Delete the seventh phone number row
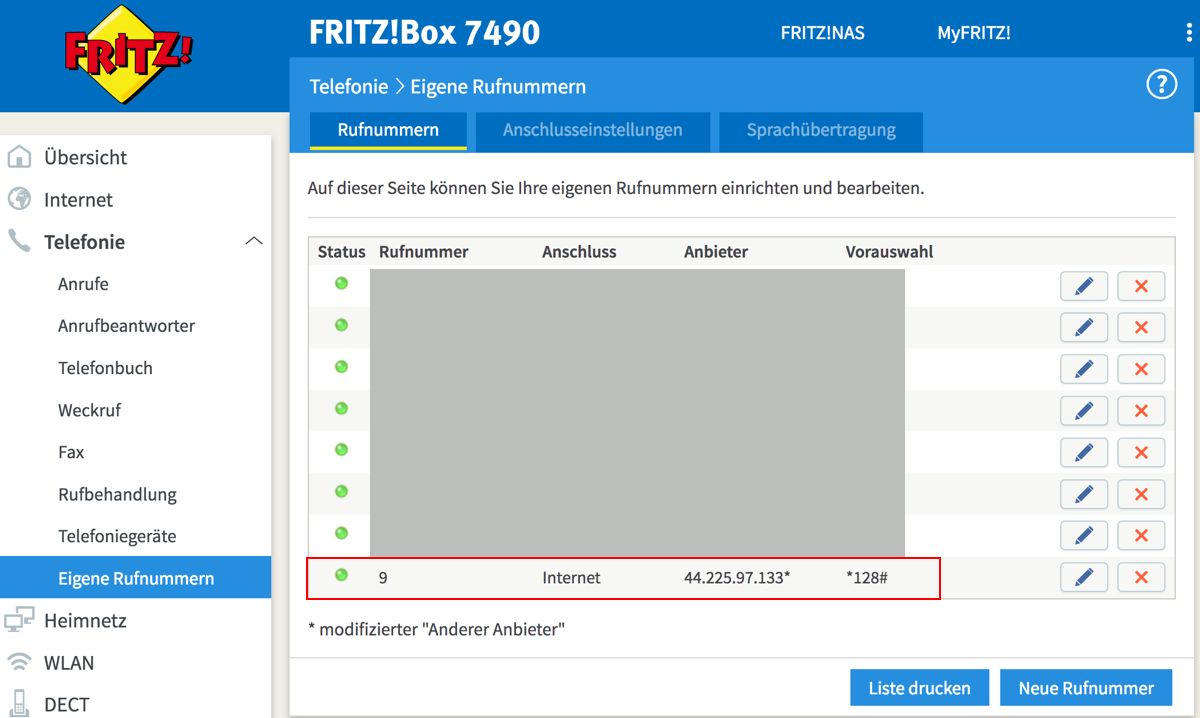The image size is (1200, 718). point(1141,536)
